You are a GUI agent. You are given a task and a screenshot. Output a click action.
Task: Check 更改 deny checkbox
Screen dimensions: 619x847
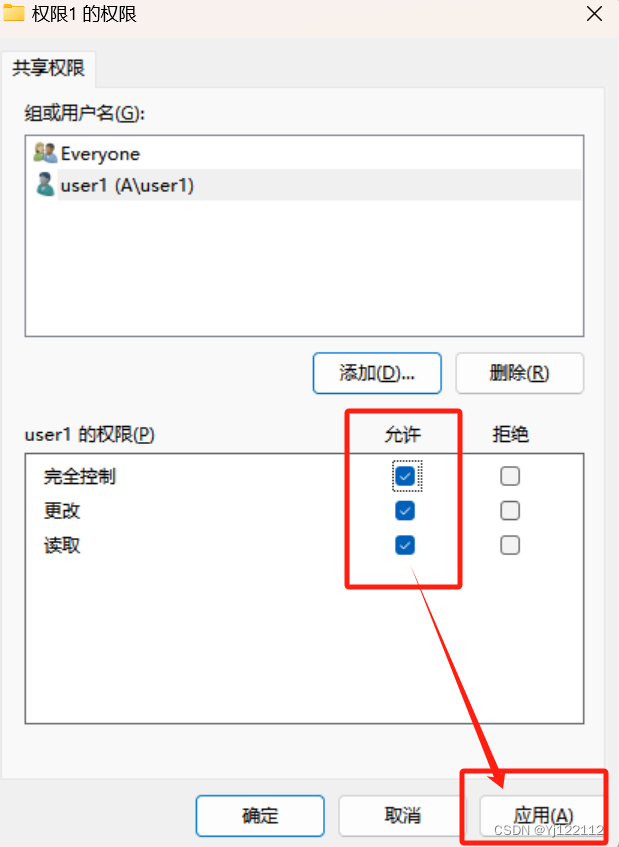click(x=510, y=510)
